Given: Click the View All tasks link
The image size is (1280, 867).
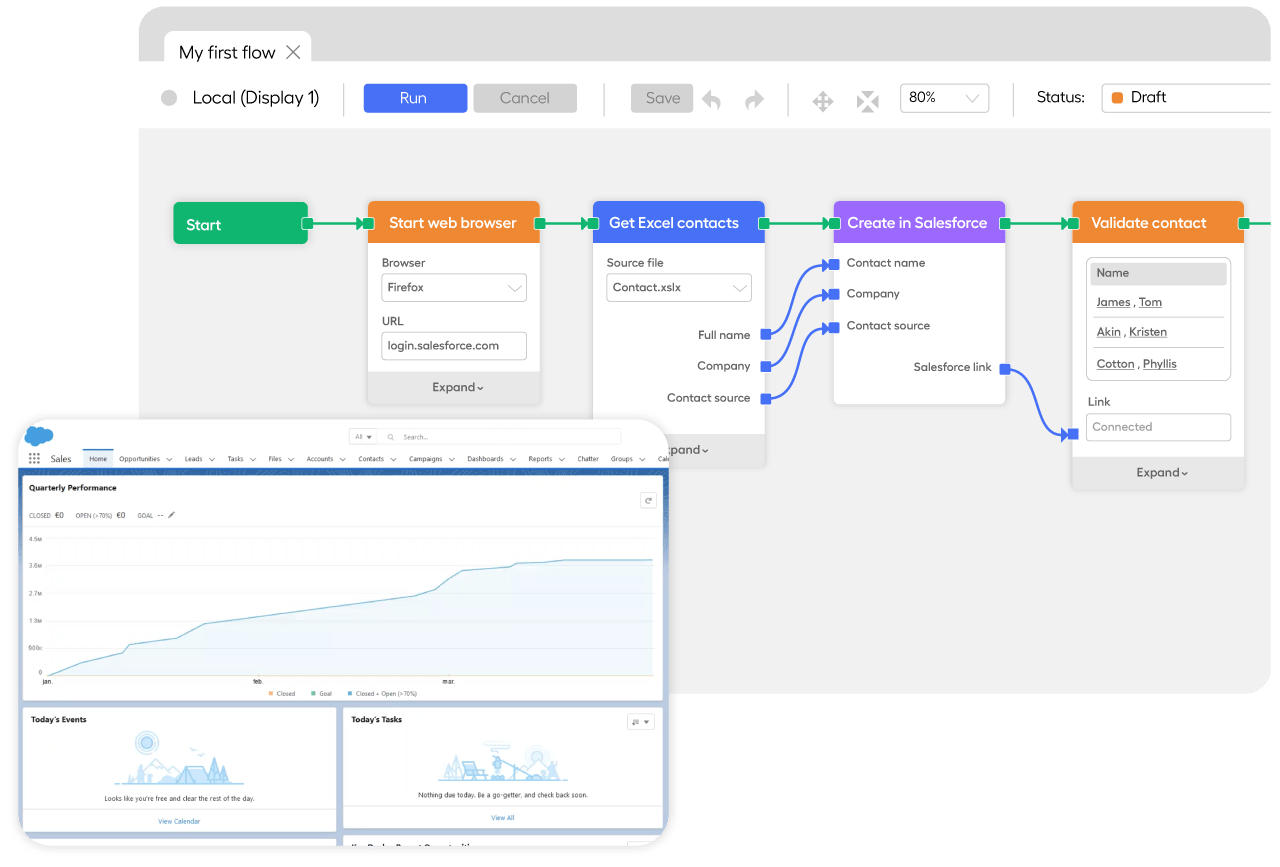Looking at the screenshot, I should click(503, 818).
